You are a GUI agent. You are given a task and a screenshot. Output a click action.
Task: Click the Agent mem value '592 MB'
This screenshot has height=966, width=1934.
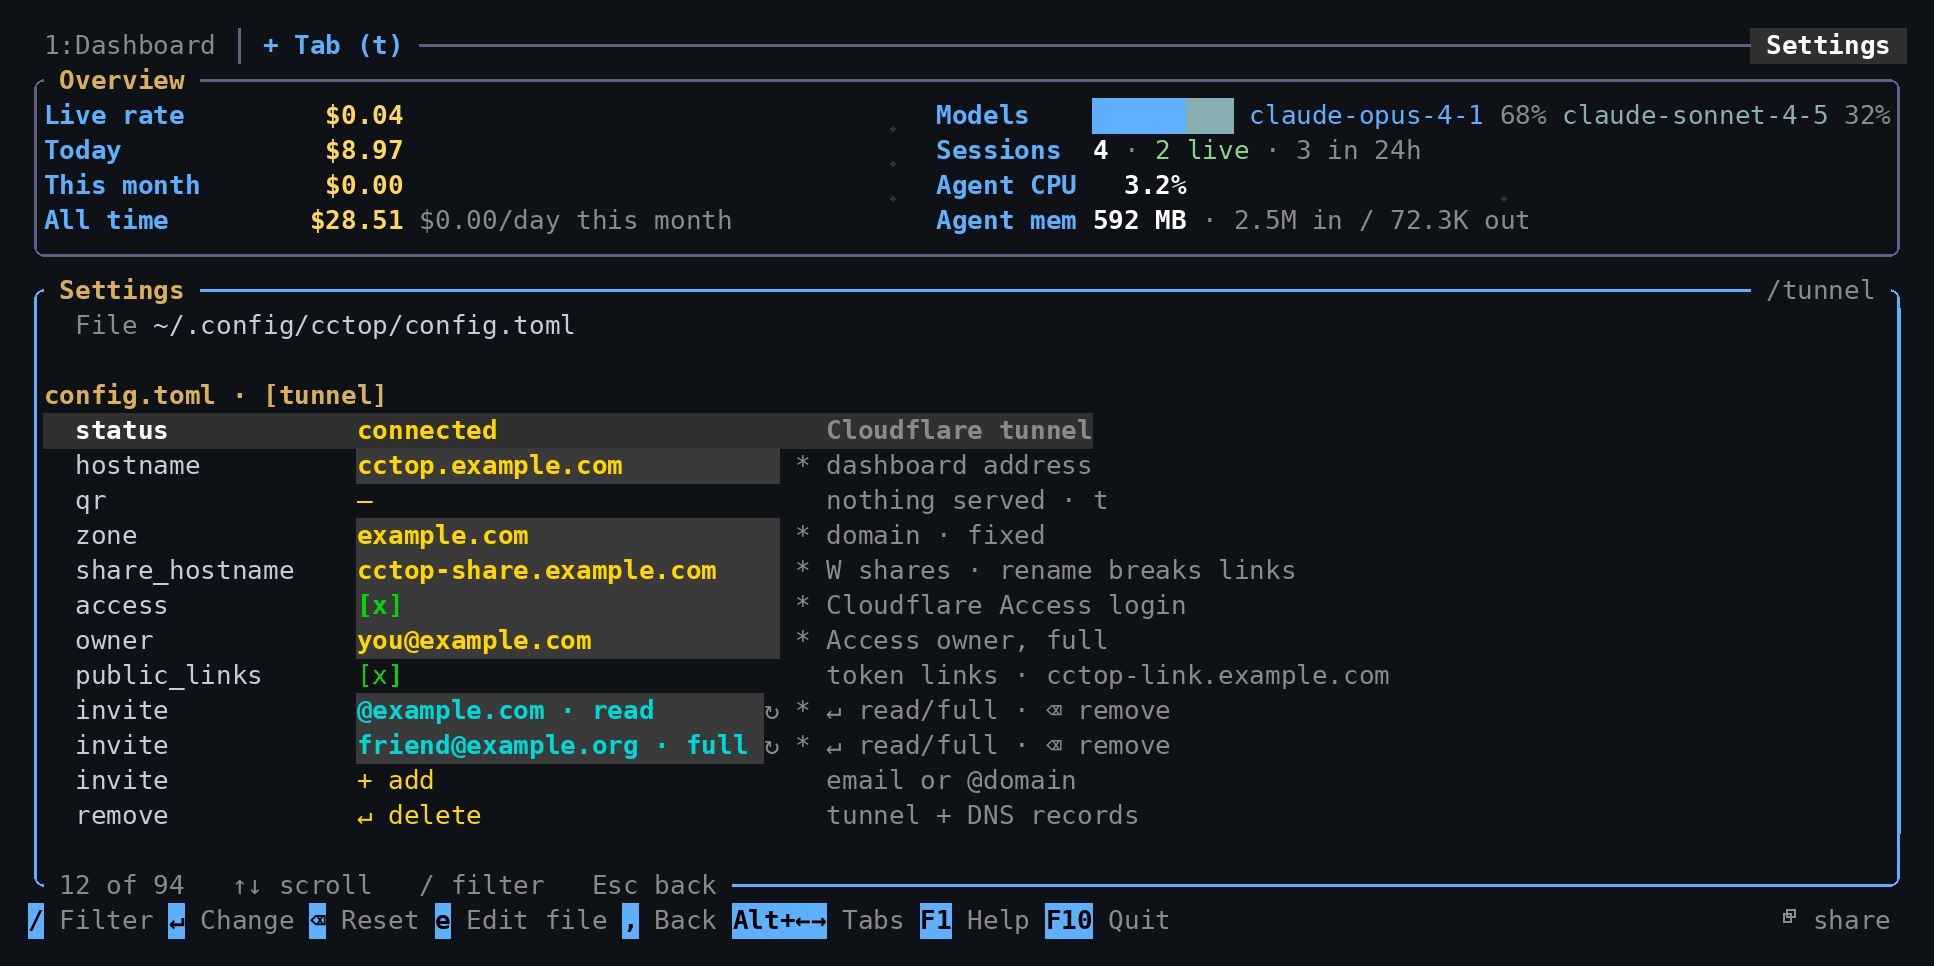[x=1139, y=221]
